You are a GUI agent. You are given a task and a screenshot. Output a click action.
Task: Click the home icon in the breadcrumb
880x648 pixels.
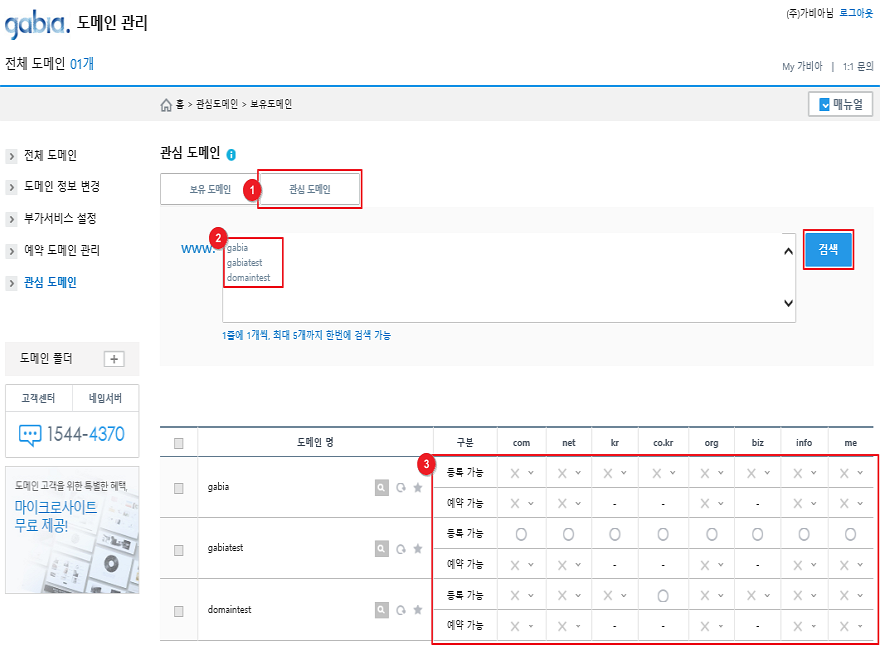(x=166, y=105)
